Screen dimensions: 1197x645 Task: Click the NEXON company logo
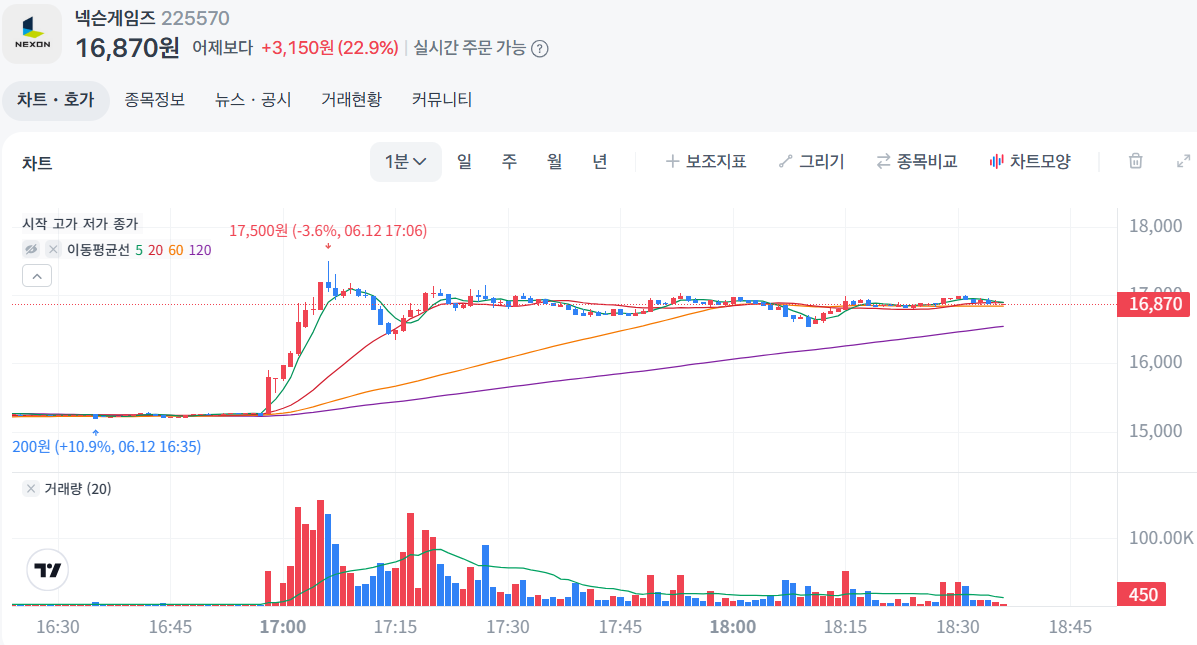coord(33,33)
